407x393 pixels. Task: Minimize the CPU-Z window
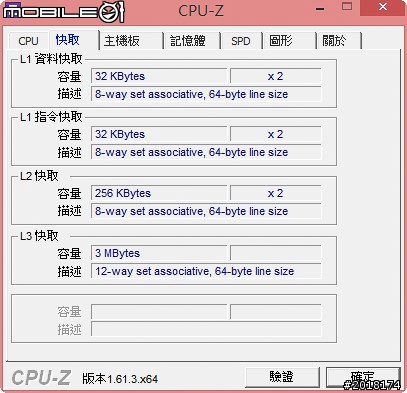point(320,8)
